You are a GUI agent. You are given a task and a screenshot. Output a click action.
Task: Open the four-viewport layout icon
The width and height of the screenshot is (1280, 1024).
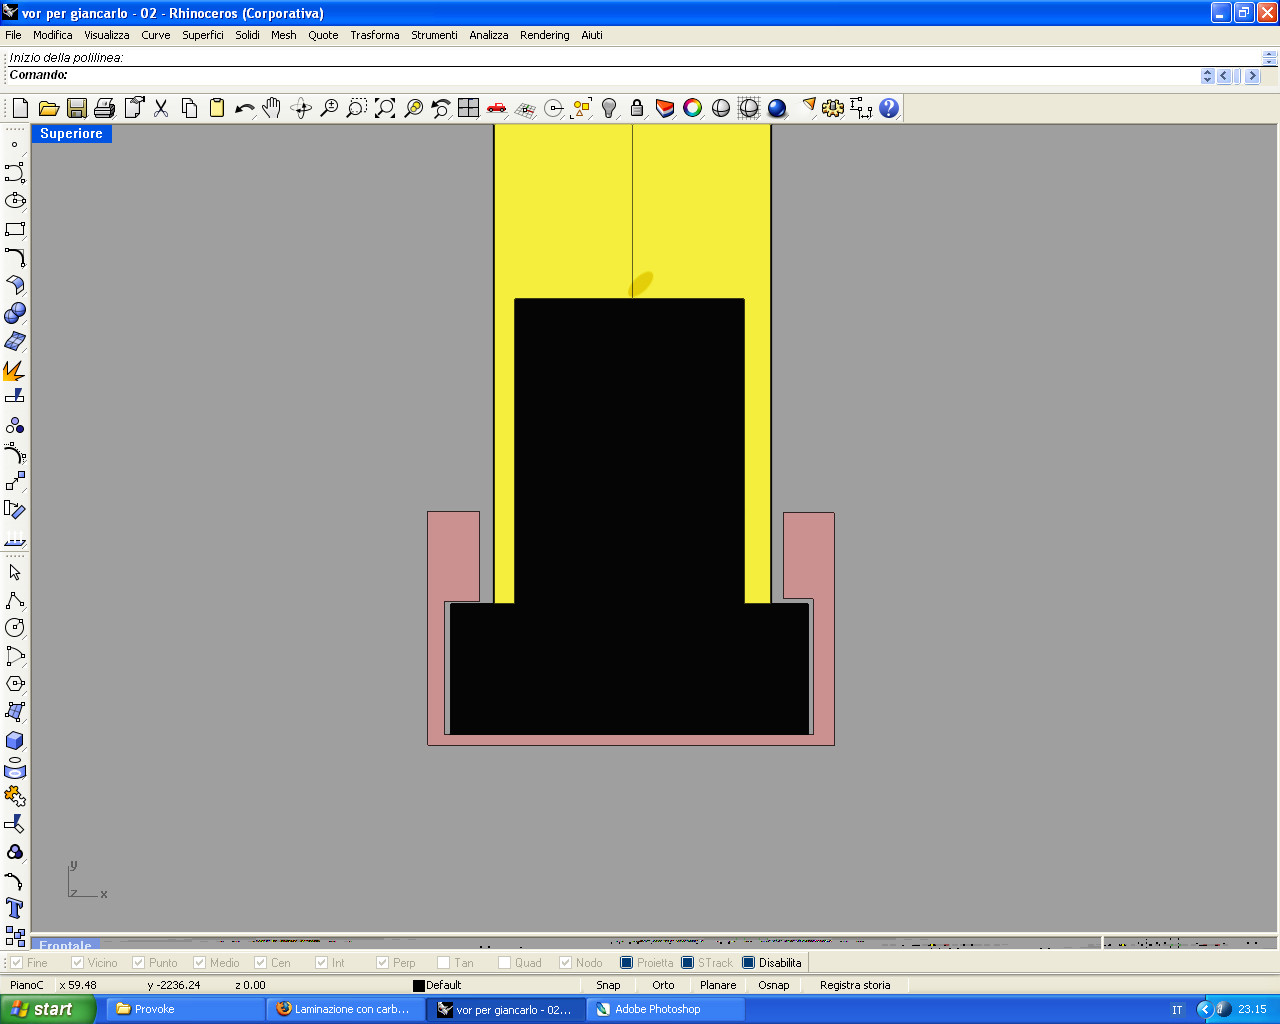[468, 108]
